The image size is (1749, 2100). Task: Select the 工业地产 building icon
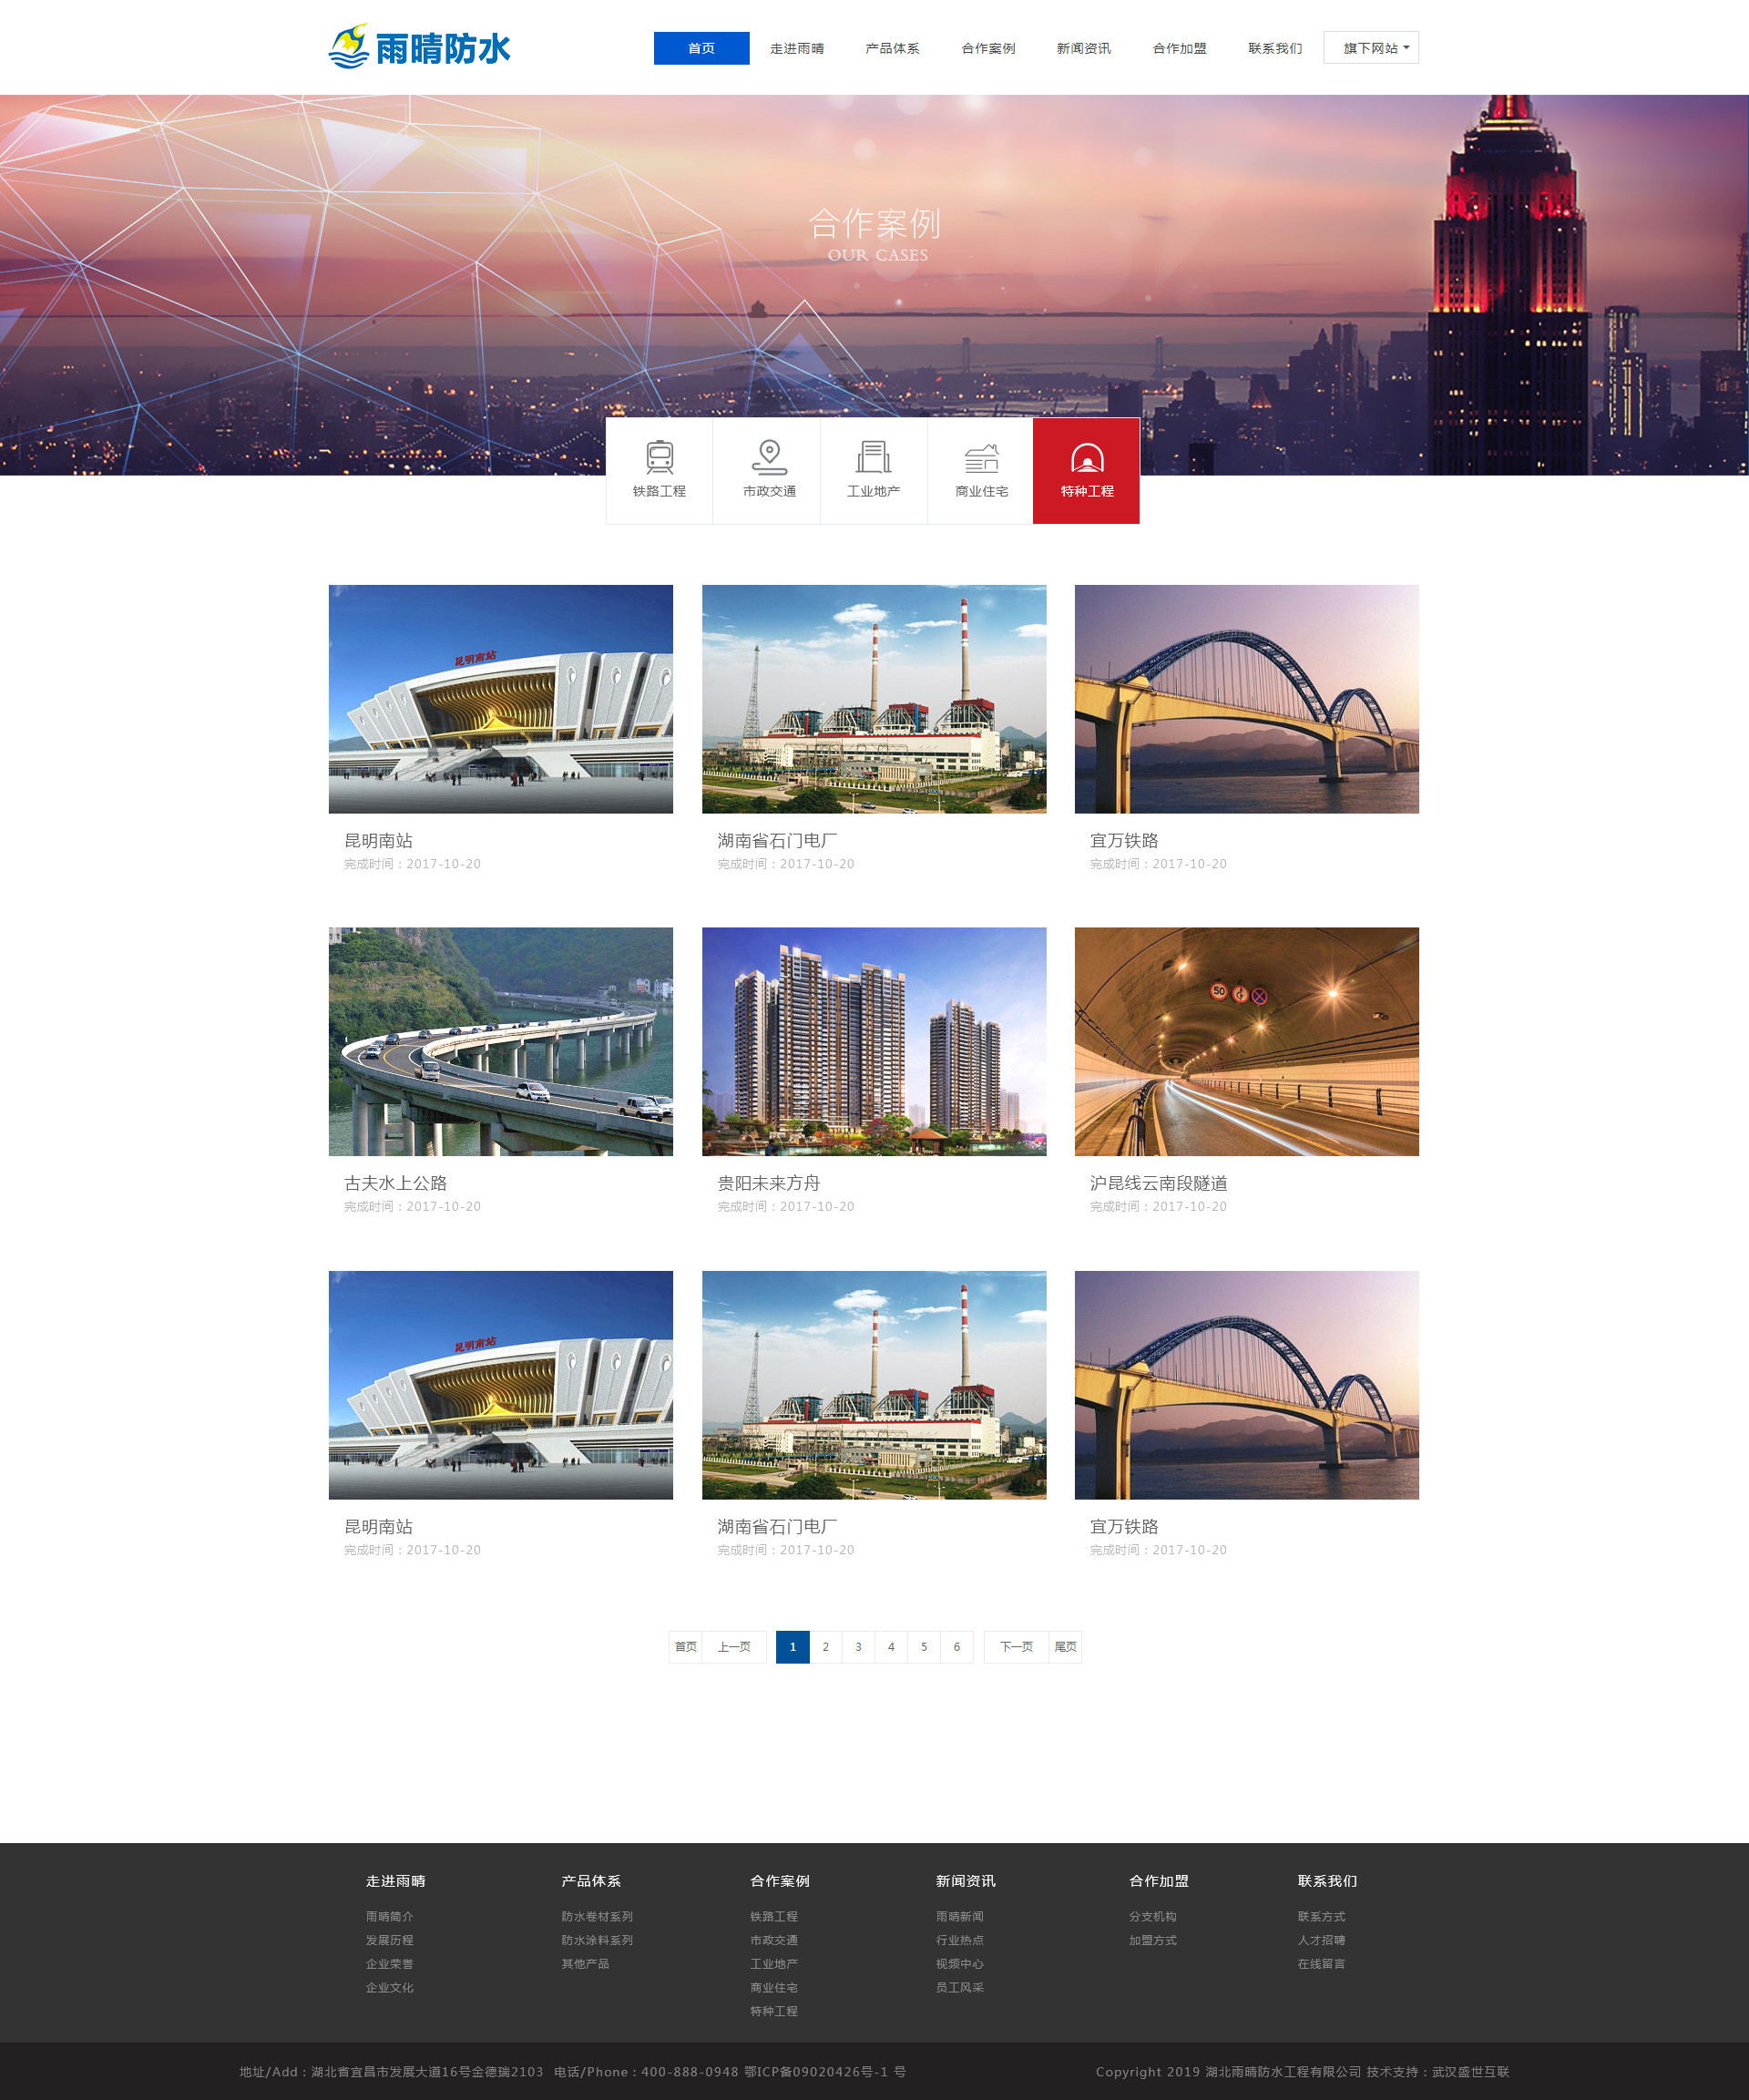[873, 458]
